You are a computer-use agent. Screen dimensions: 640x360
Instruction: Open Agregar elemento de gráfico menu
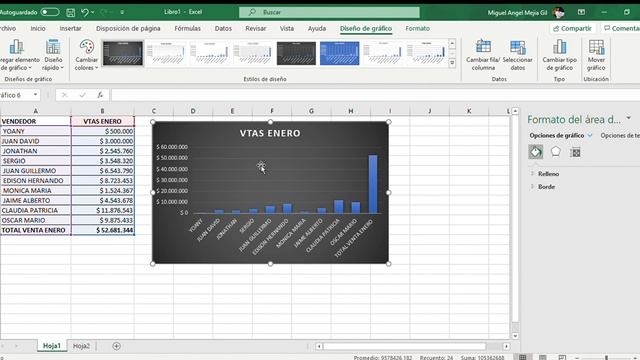[x=17, y=55]
